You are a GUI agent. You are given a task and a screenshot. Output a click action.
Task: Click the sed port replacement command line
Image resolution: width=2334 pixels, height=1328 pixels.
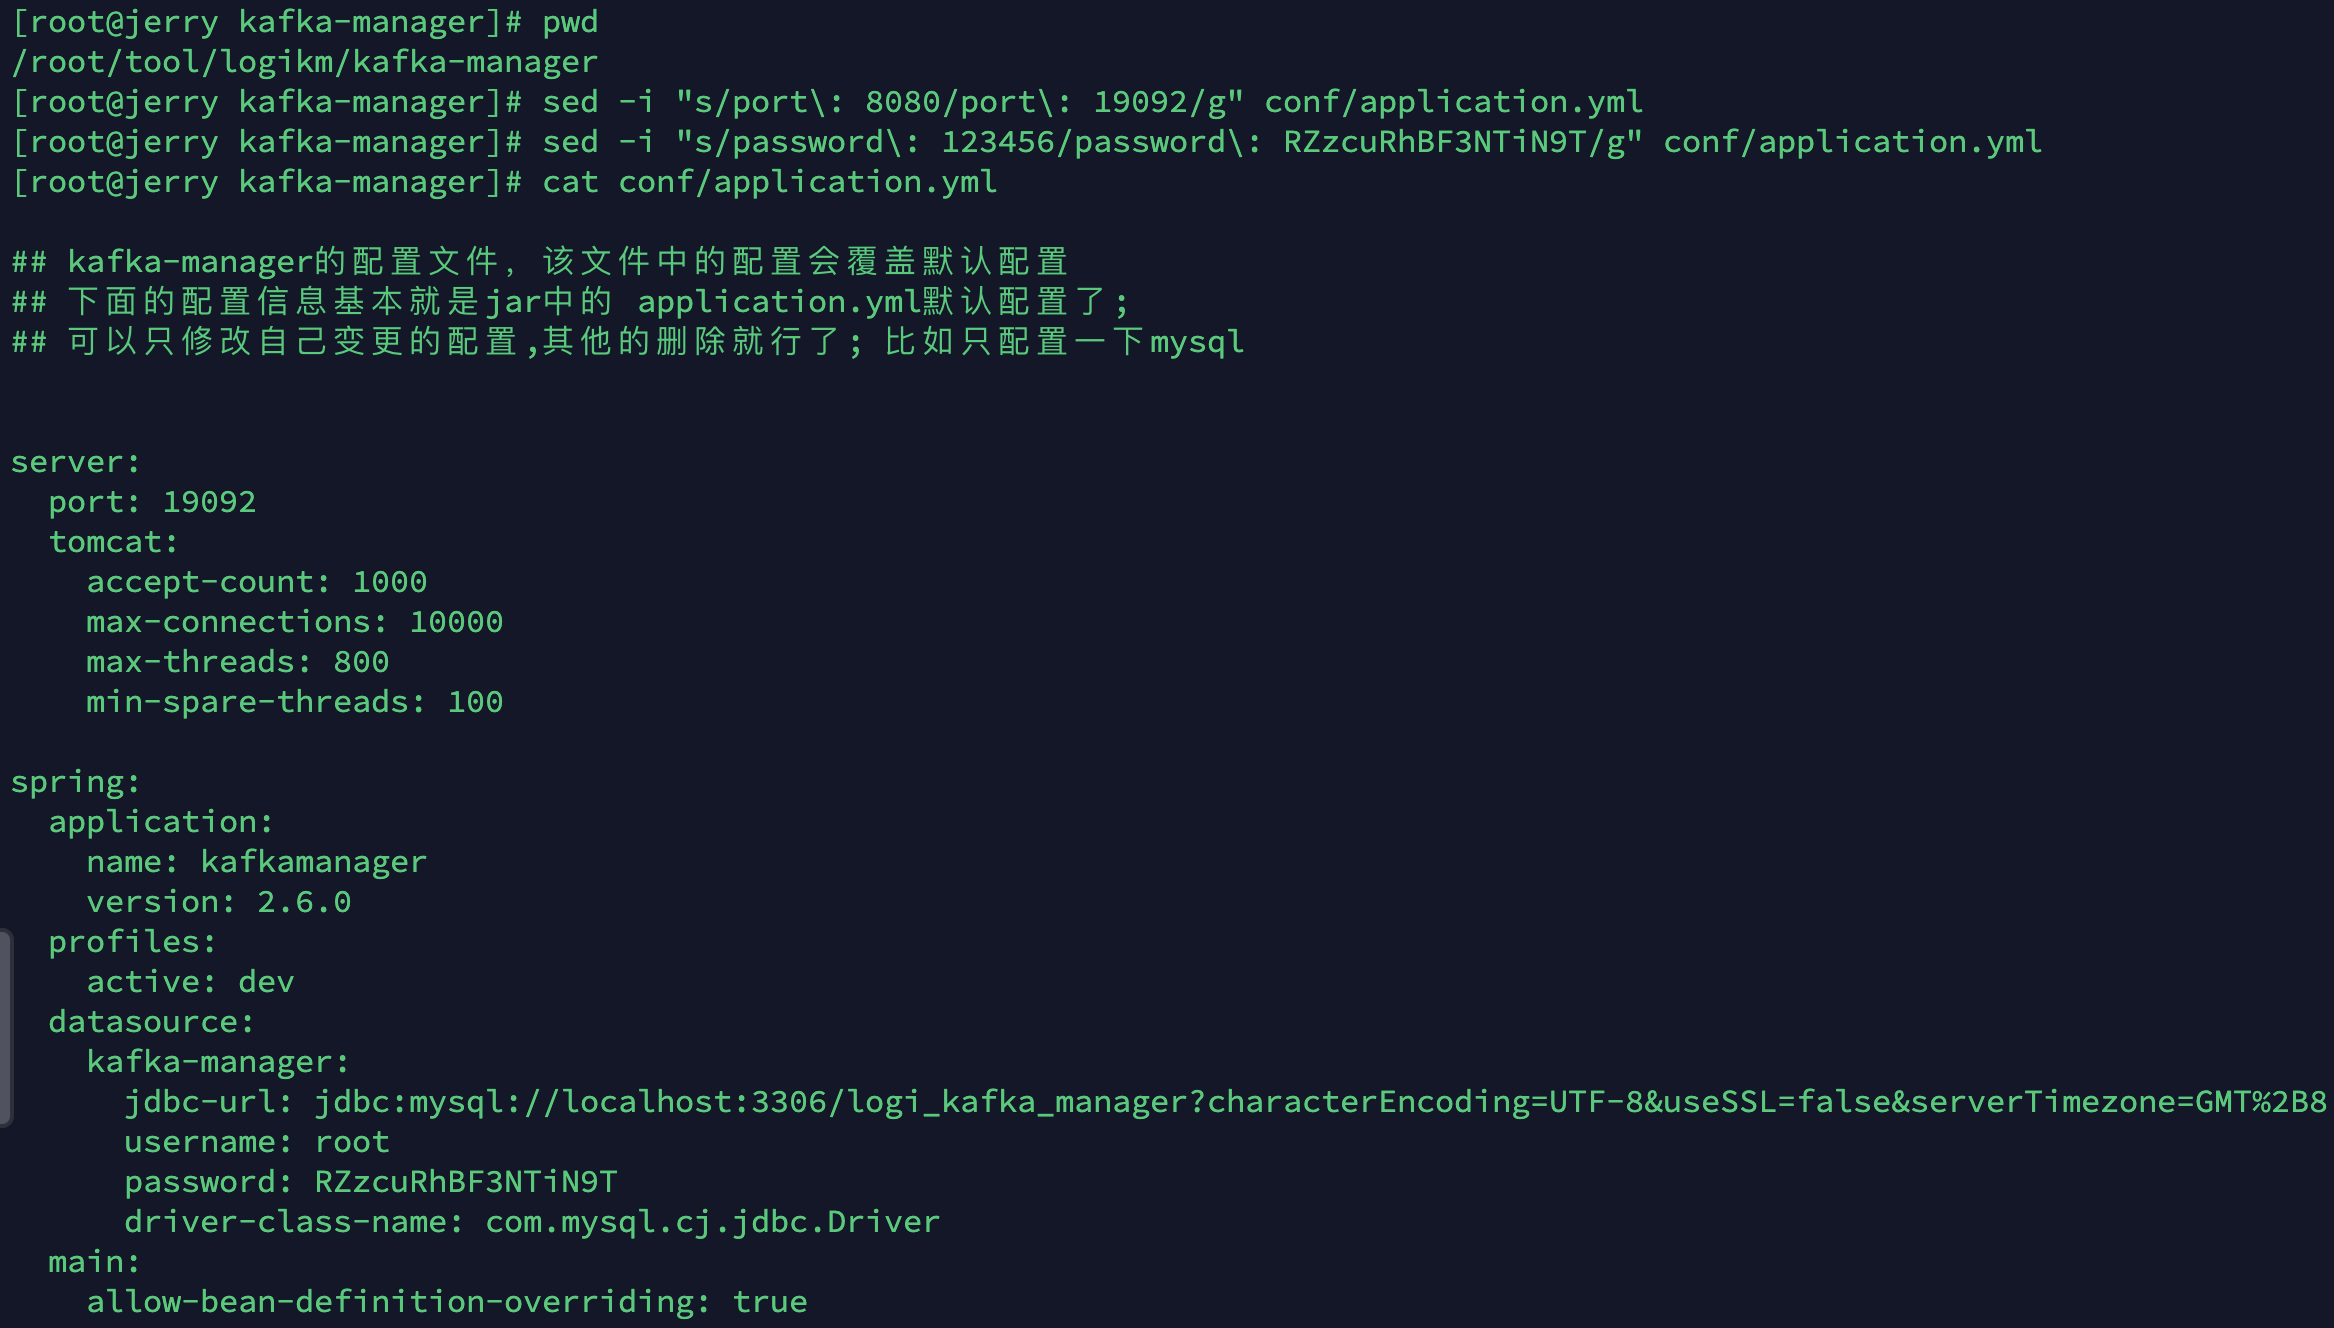(1092, 102)
